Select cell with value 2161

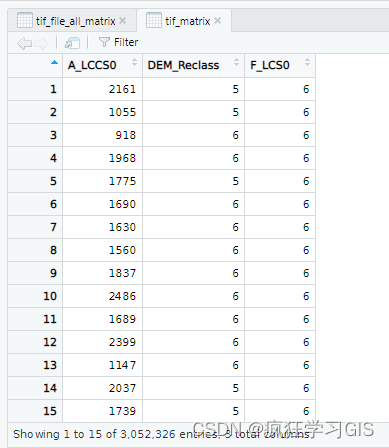[x=102, y=89]
